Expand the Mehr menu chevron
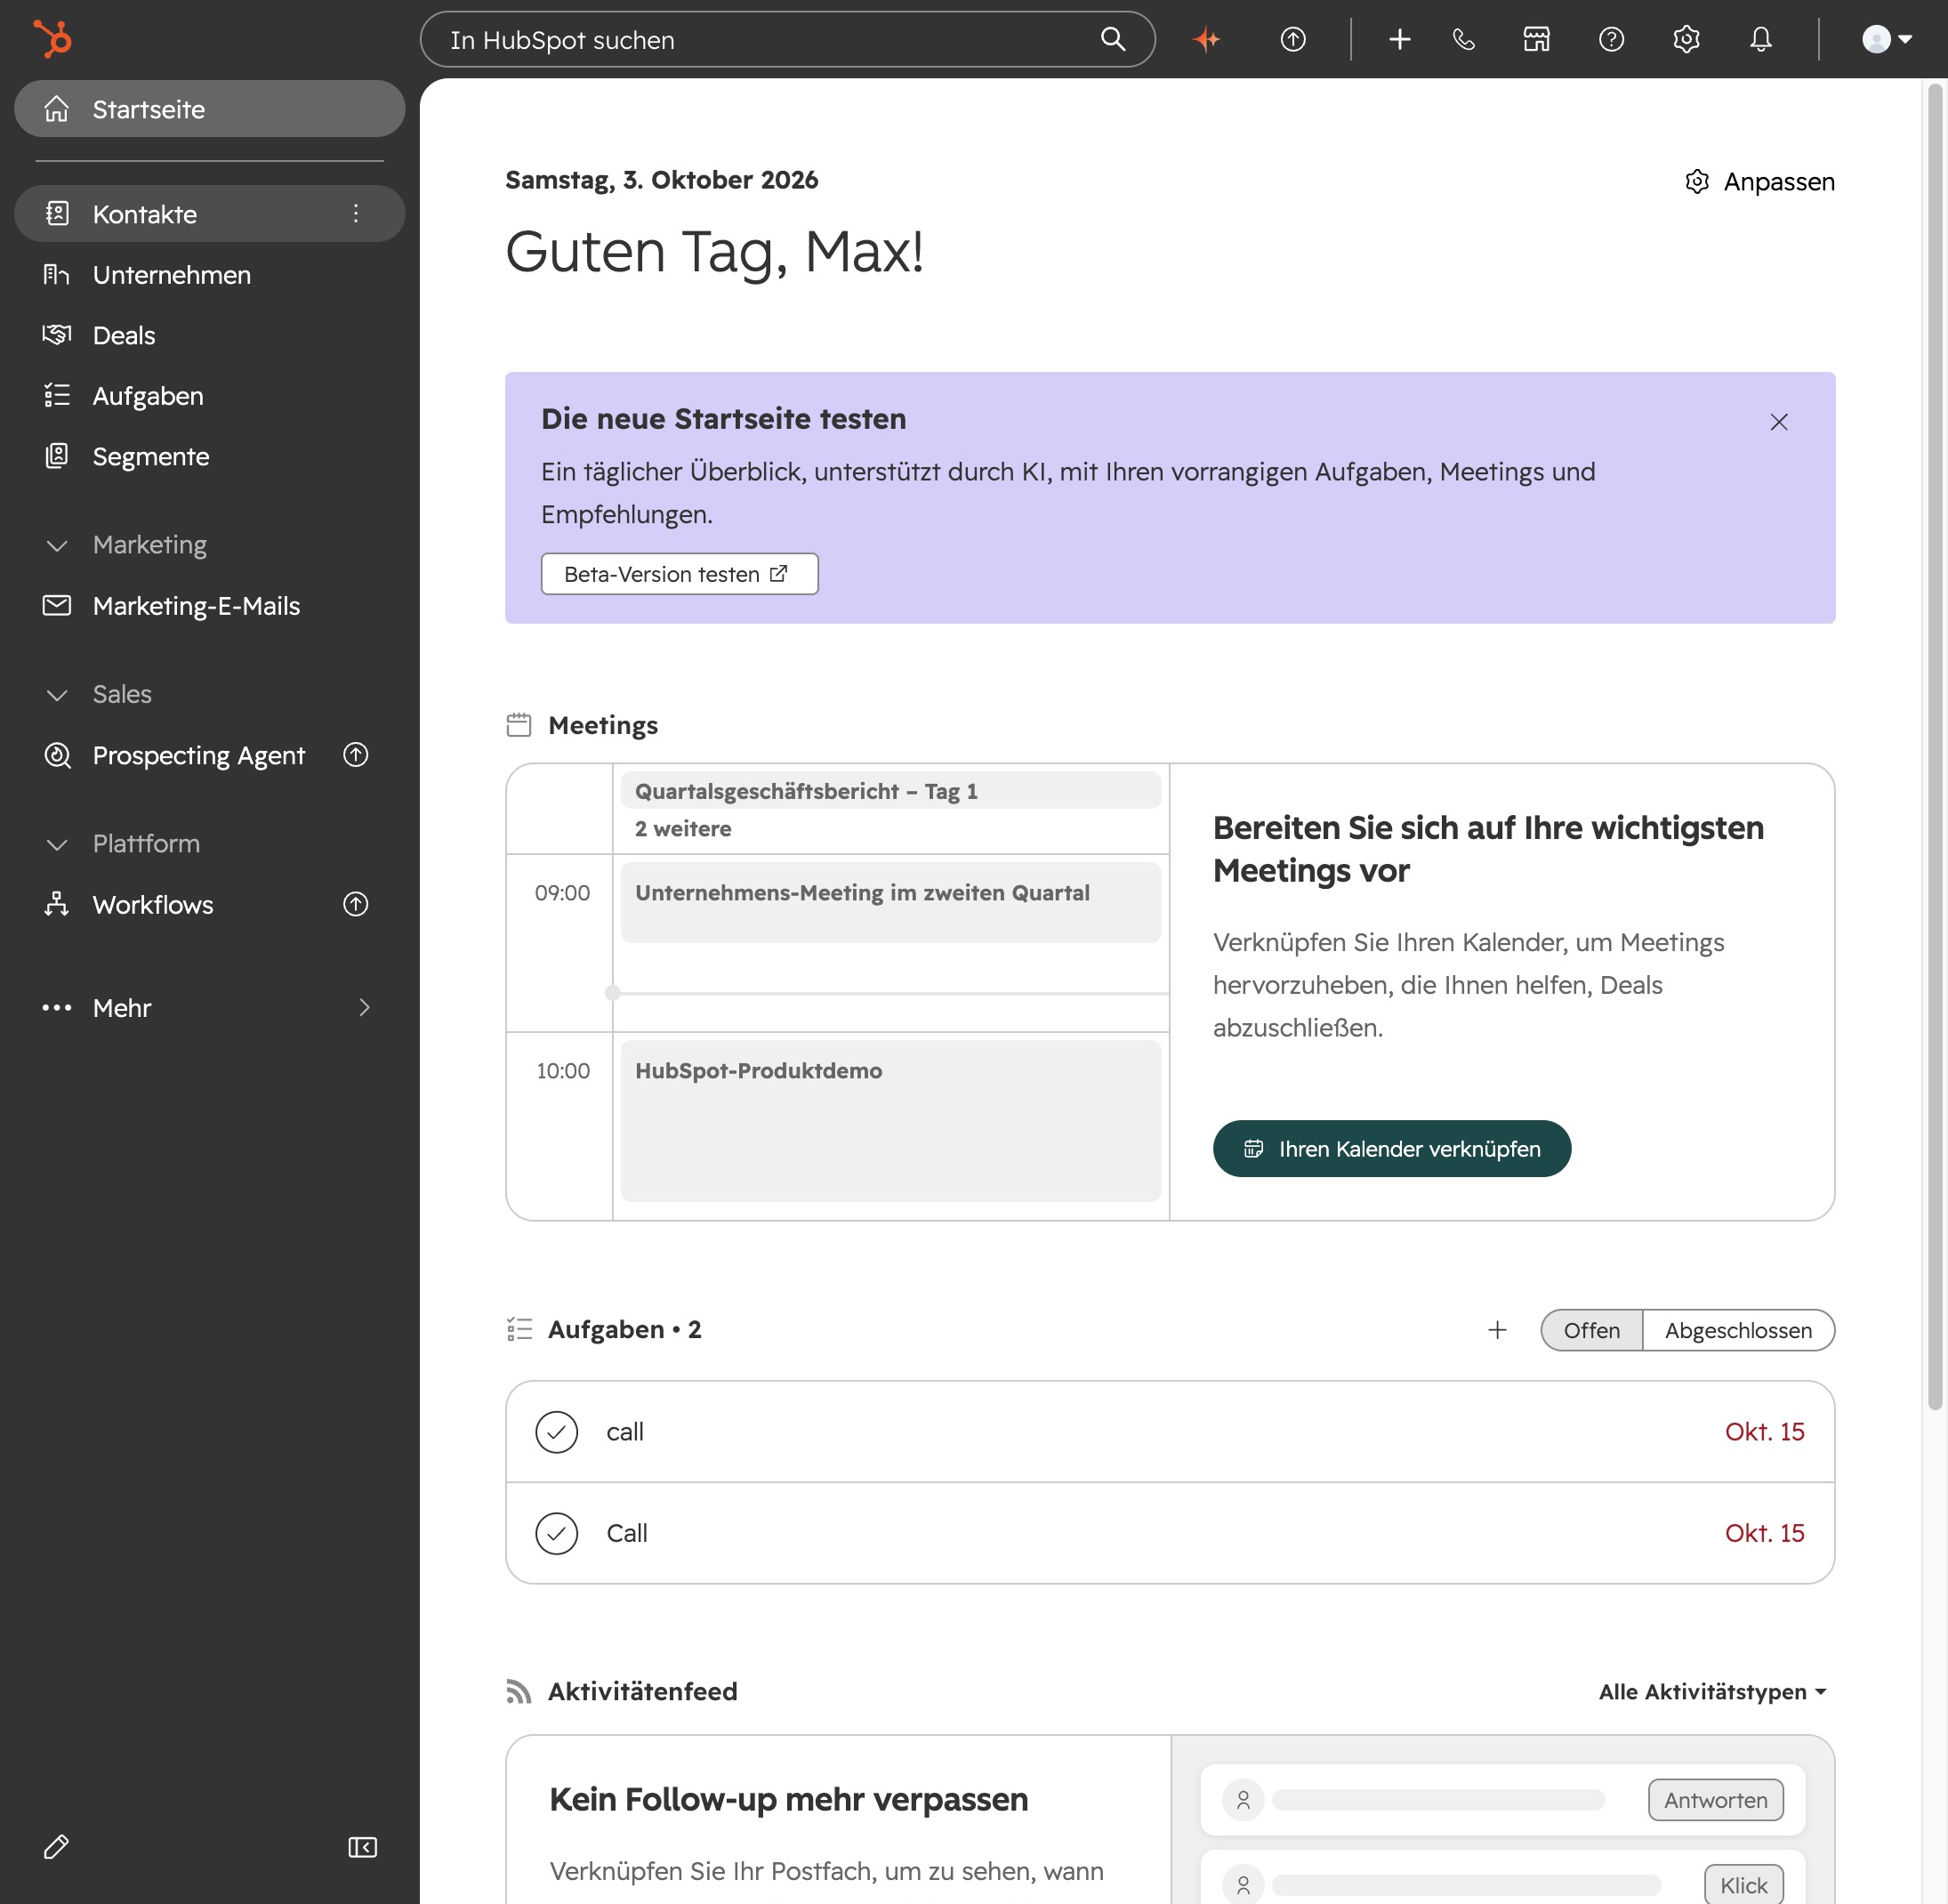This screenshot has height=1904, width=1948. [364, 1007]
